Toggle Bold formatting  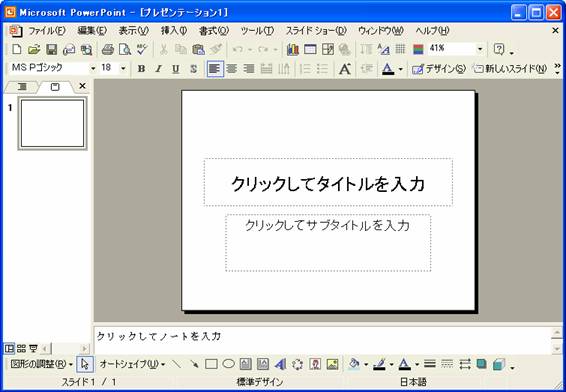[142, 69]
